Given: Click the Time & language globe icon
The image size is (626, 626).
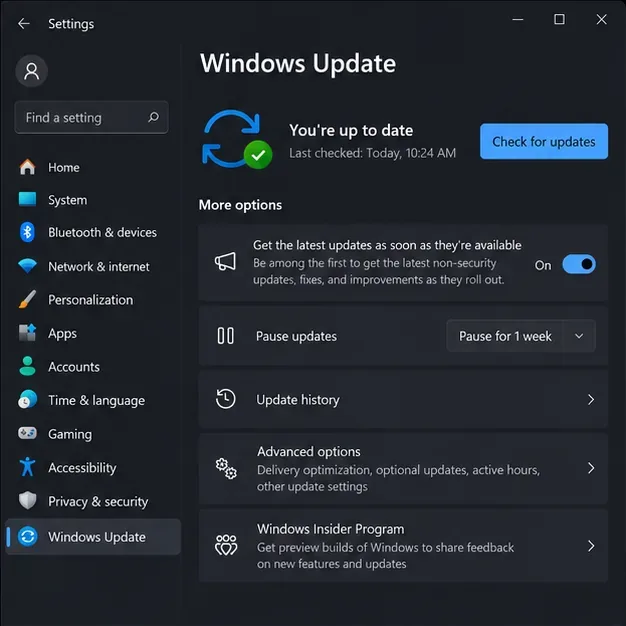Looking at the screenshot, I should coord(27,400).
